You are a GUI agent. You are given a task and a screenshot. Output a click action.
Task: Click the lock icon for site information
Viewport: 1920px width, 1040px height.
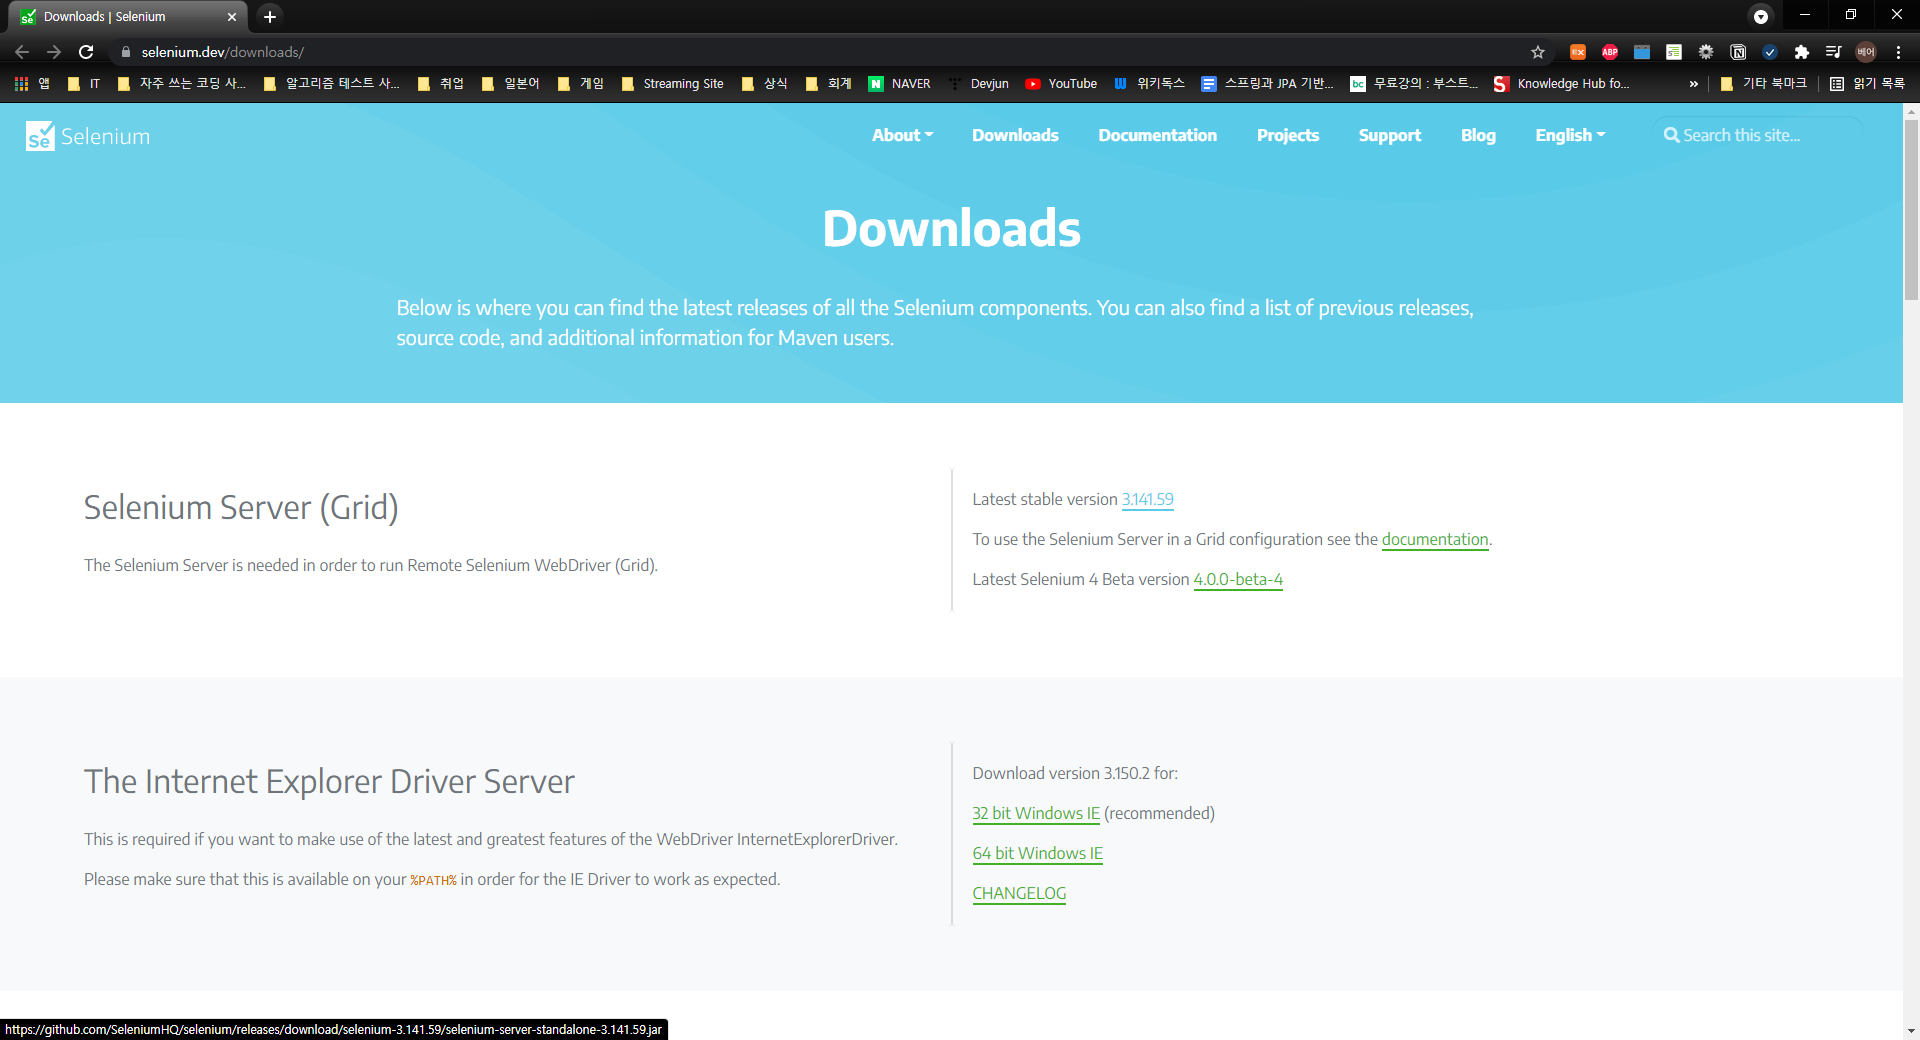tap(125, 52)
